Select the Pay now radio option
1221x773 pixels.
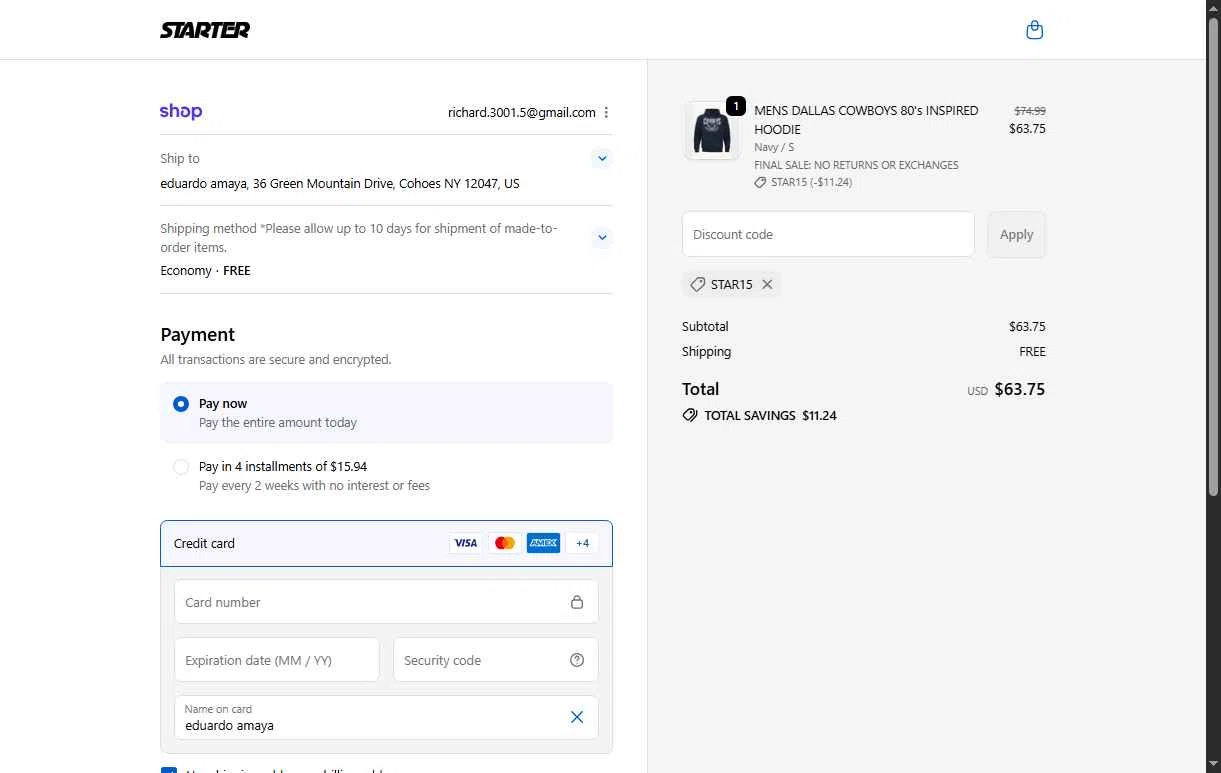coord(181,404)
